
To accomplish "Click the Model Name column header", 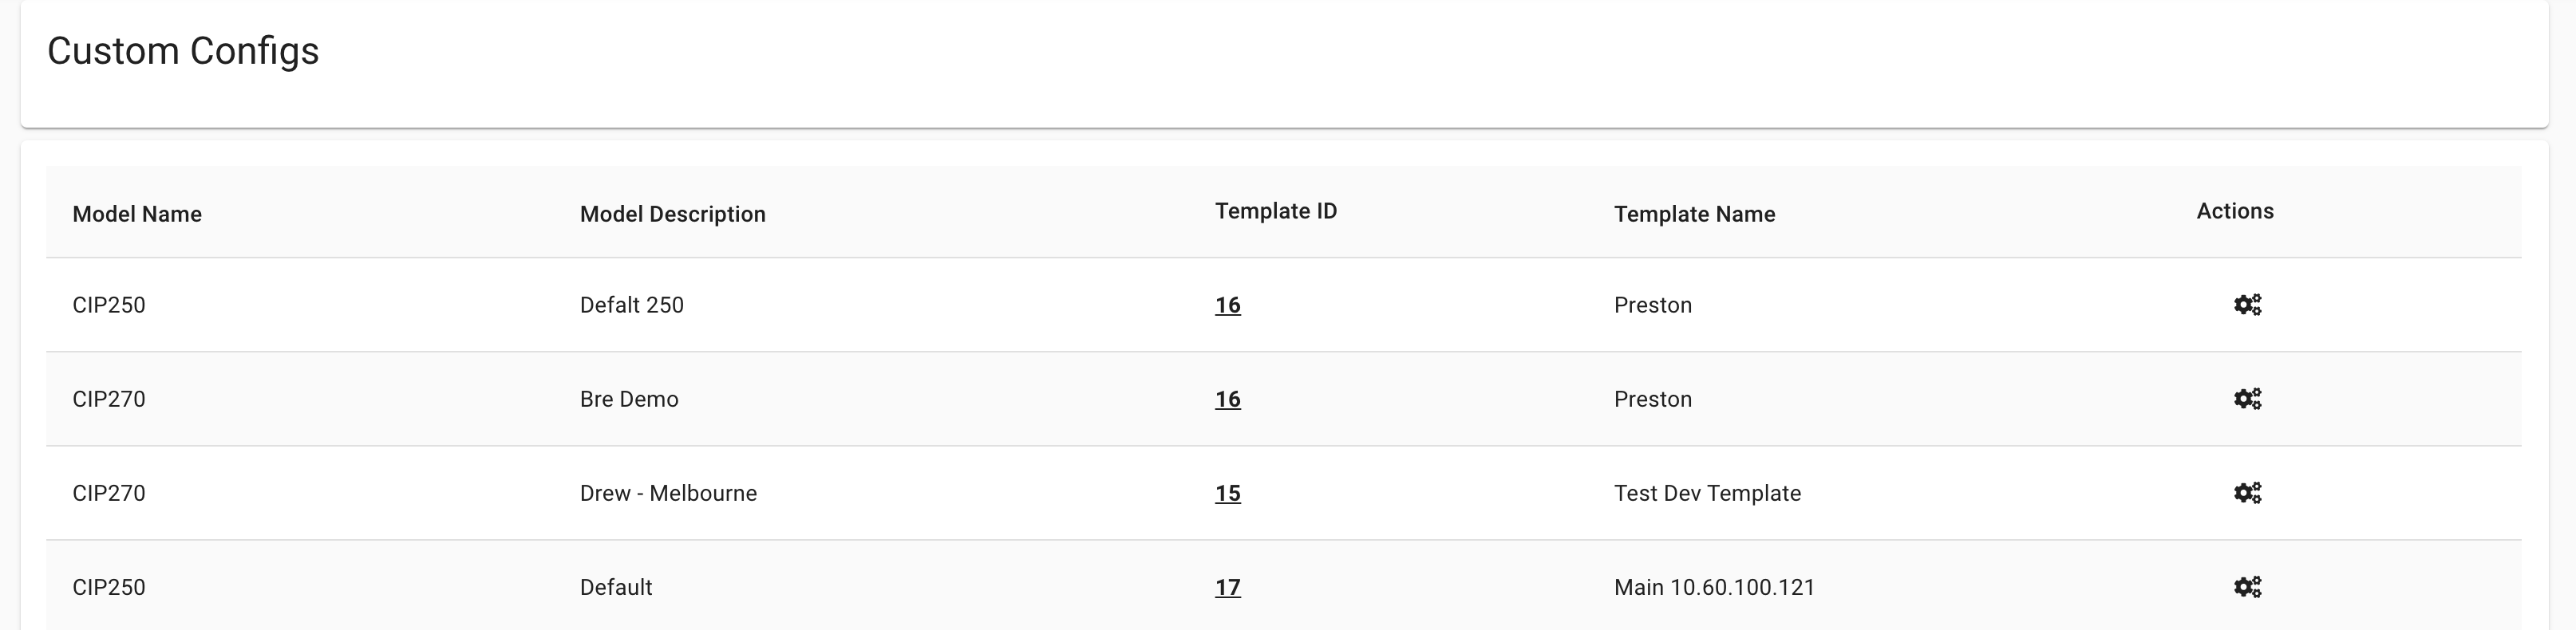I will tap(137, 214).
